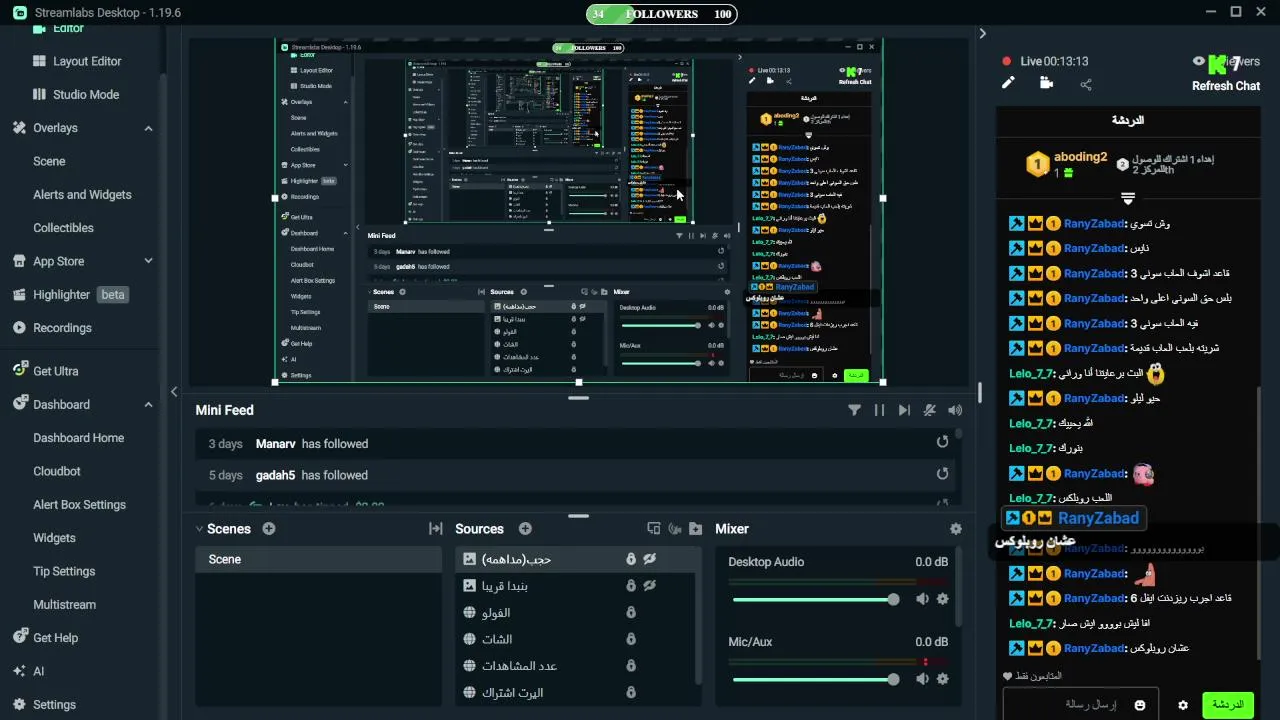Toggle the lock on the بنبدا قريبا source
The image size is (1280, 720).
631,586
